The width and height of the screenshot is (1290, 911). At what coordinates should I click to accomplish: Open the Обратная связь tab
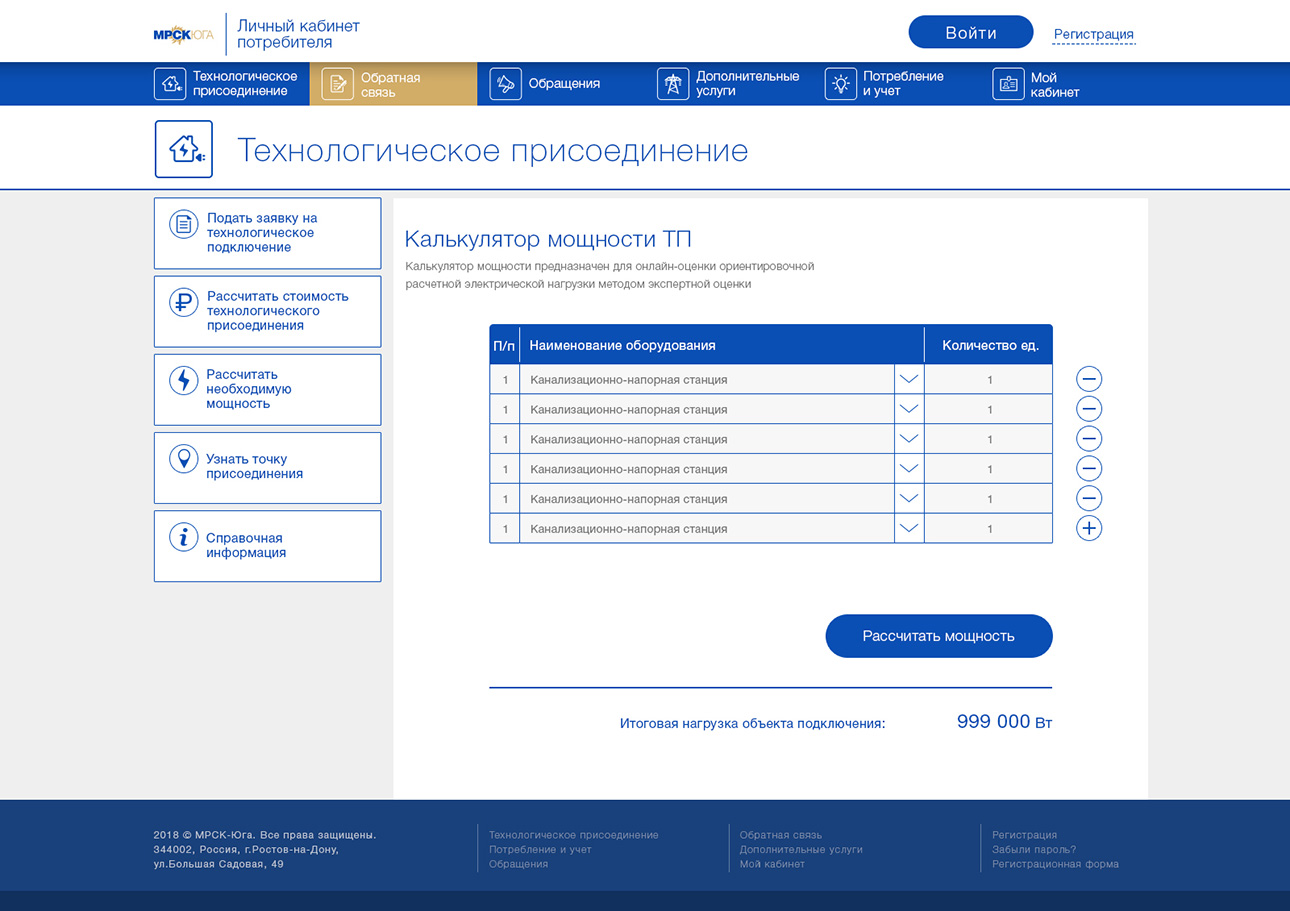click(x=392, y=84)
